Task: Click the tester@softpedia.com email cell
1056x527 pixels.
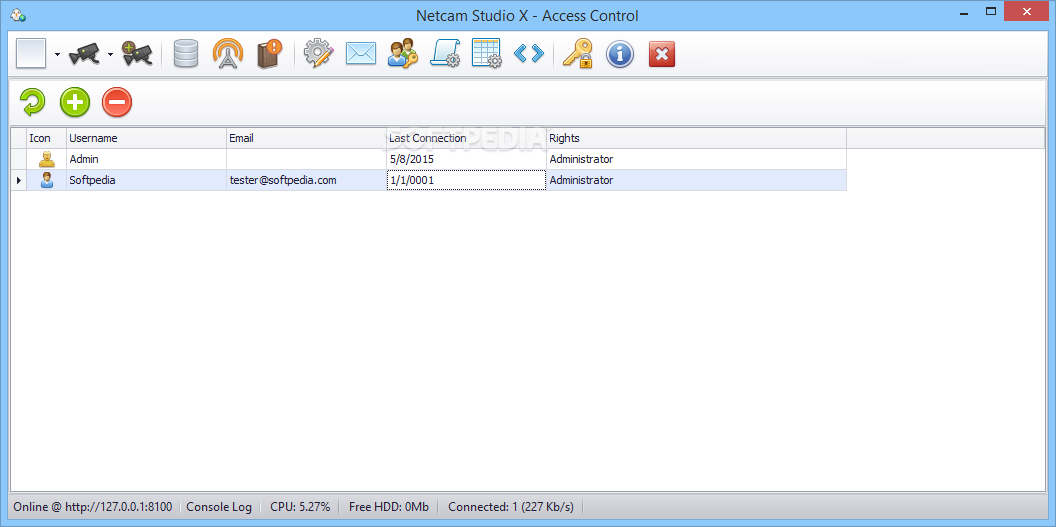Action: (306, 180)
